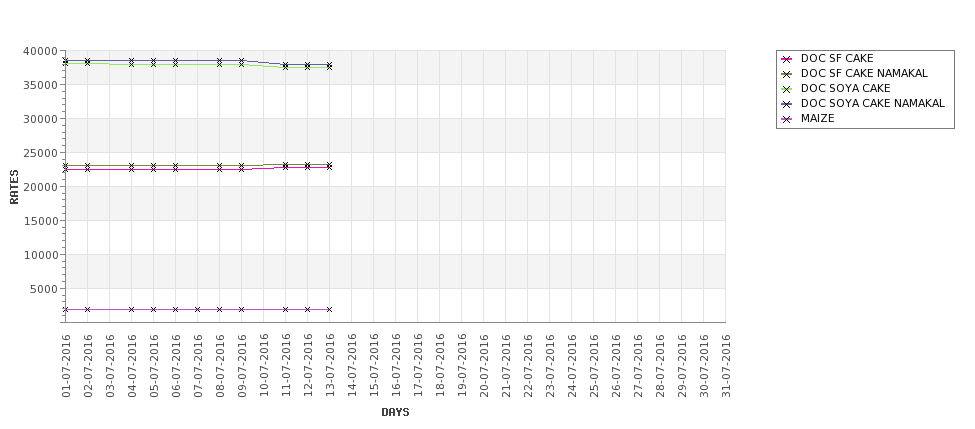Click the 40000 label on the rates axis
The width and height of the screenshot is (975, 429).
40,51
